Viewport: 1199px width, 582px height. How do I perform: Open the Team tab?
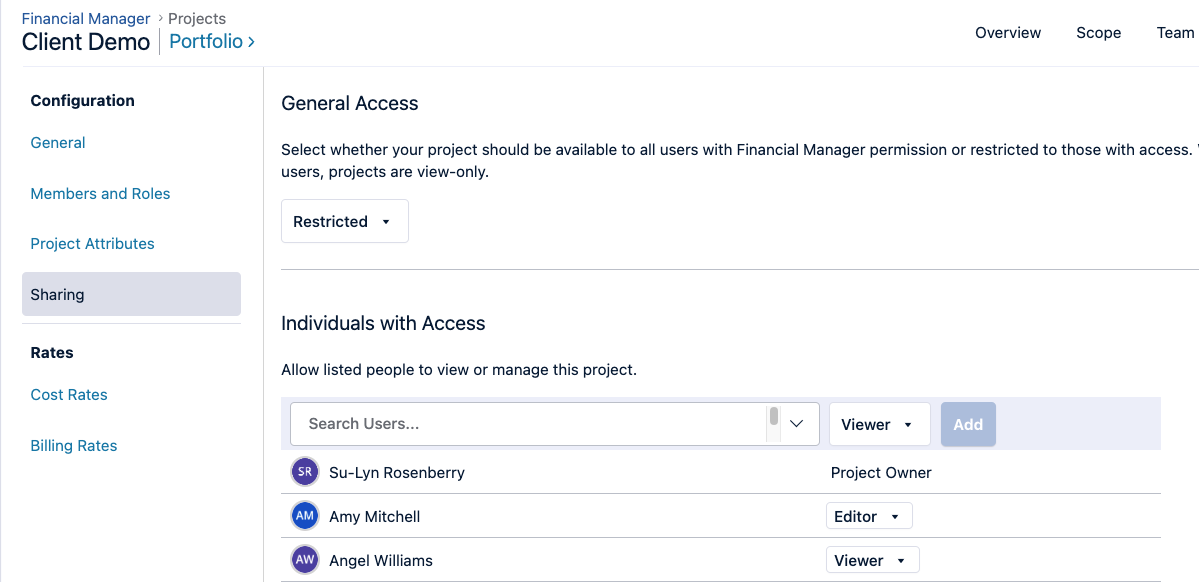pos(1175,33)
